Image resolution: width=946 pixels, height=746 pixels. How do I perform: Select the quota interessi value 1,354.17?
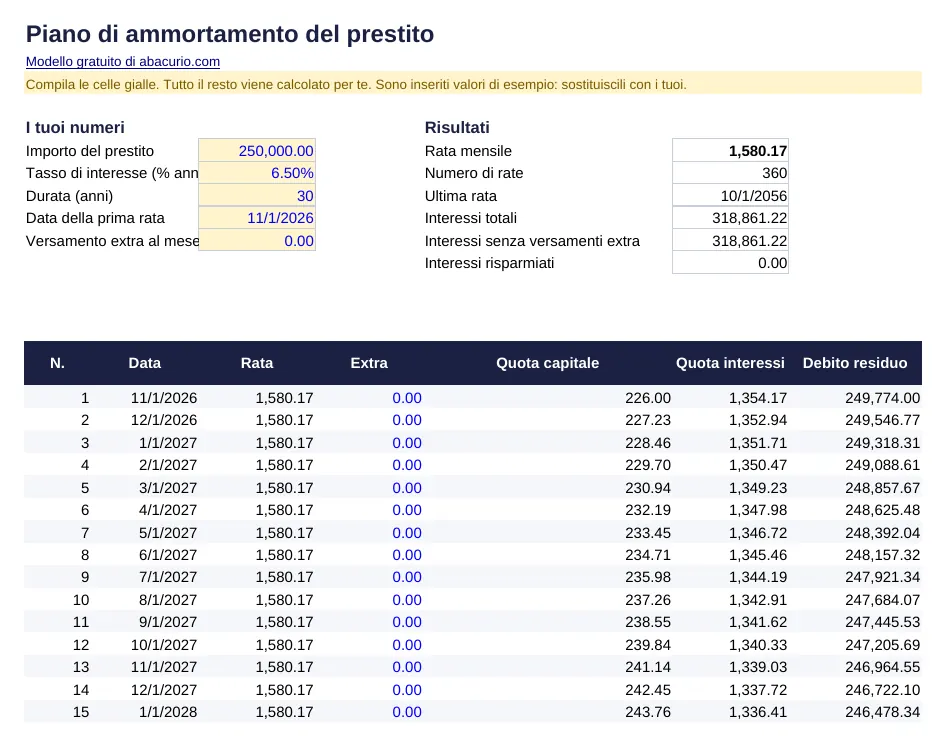click(x=758, y=398)
